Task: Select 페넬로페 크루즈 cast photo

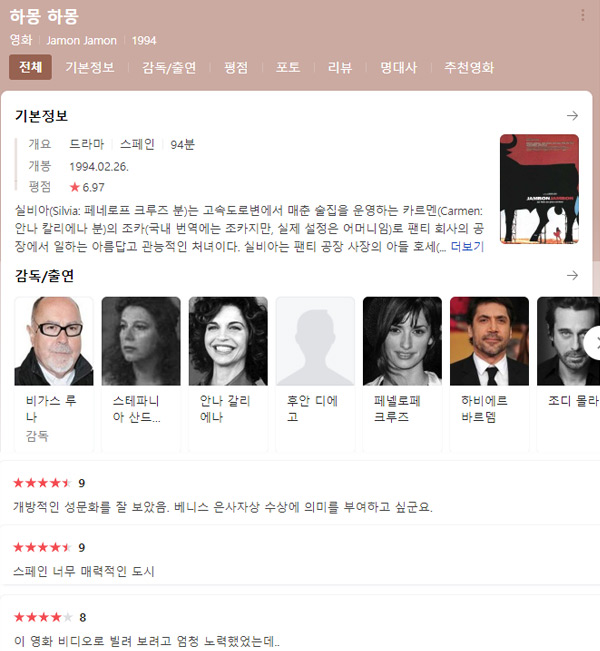Action: tap(402, 341)
